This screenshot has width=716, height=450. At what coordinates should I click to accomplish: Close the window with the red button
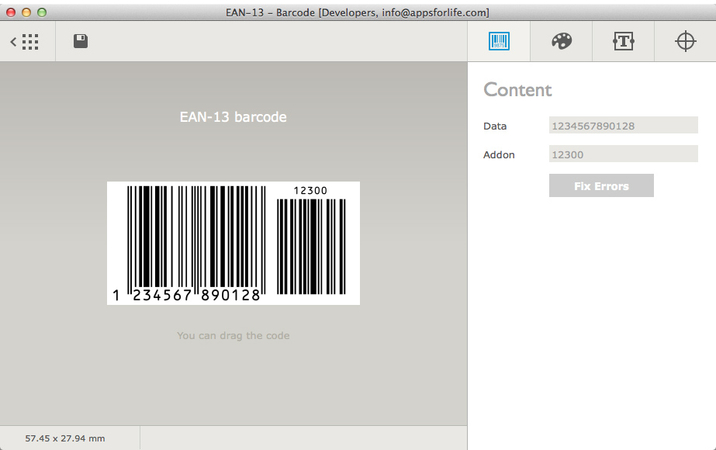click(x=11, y=12)
